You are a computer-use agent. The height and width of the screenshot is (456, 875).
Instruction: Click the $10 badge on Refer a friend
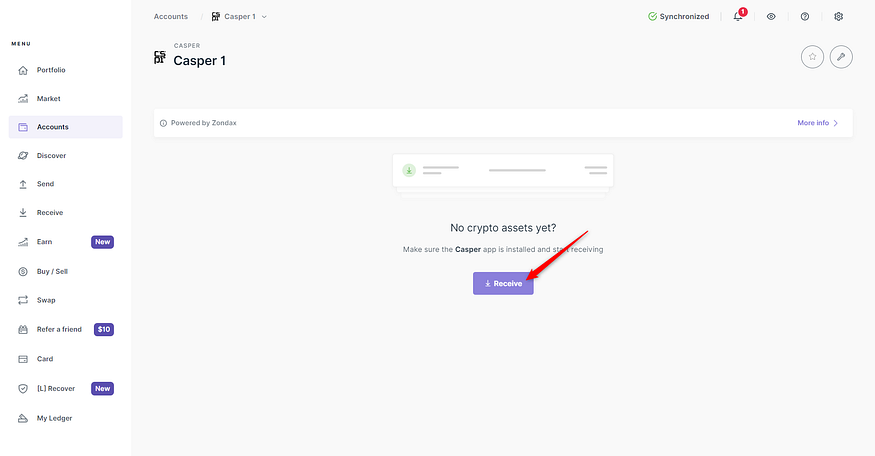tap(104, 329)
